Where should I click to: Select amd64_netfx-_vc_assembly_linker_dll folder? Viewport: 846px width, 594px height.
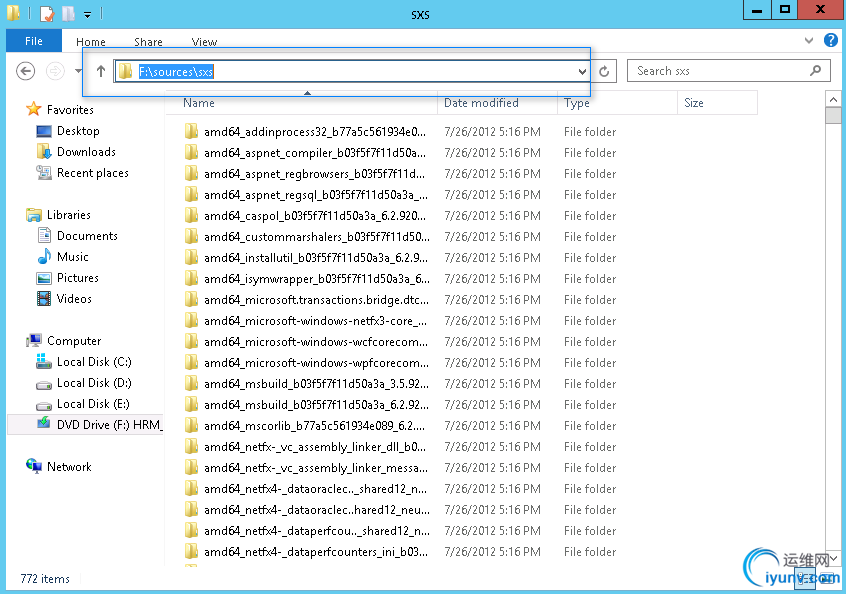point(315,447)
